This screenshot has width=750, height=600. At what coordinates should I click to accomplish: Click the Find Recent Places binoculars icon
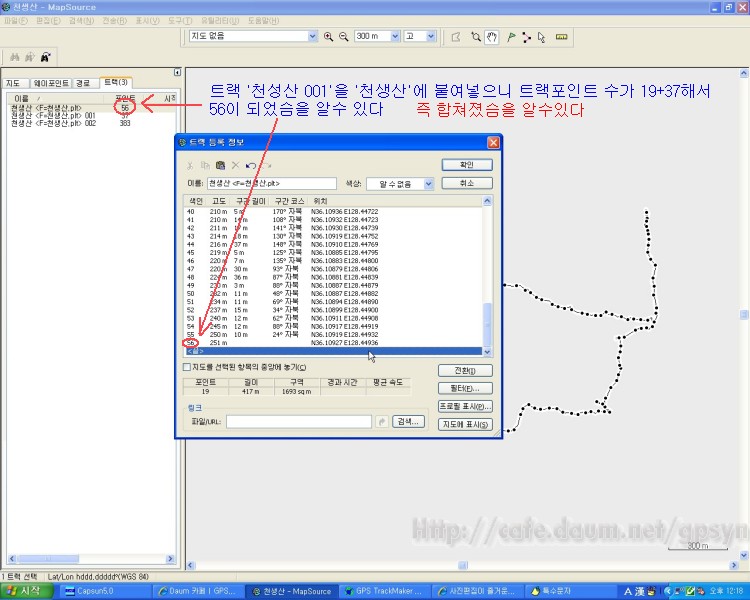coord(45,57)
